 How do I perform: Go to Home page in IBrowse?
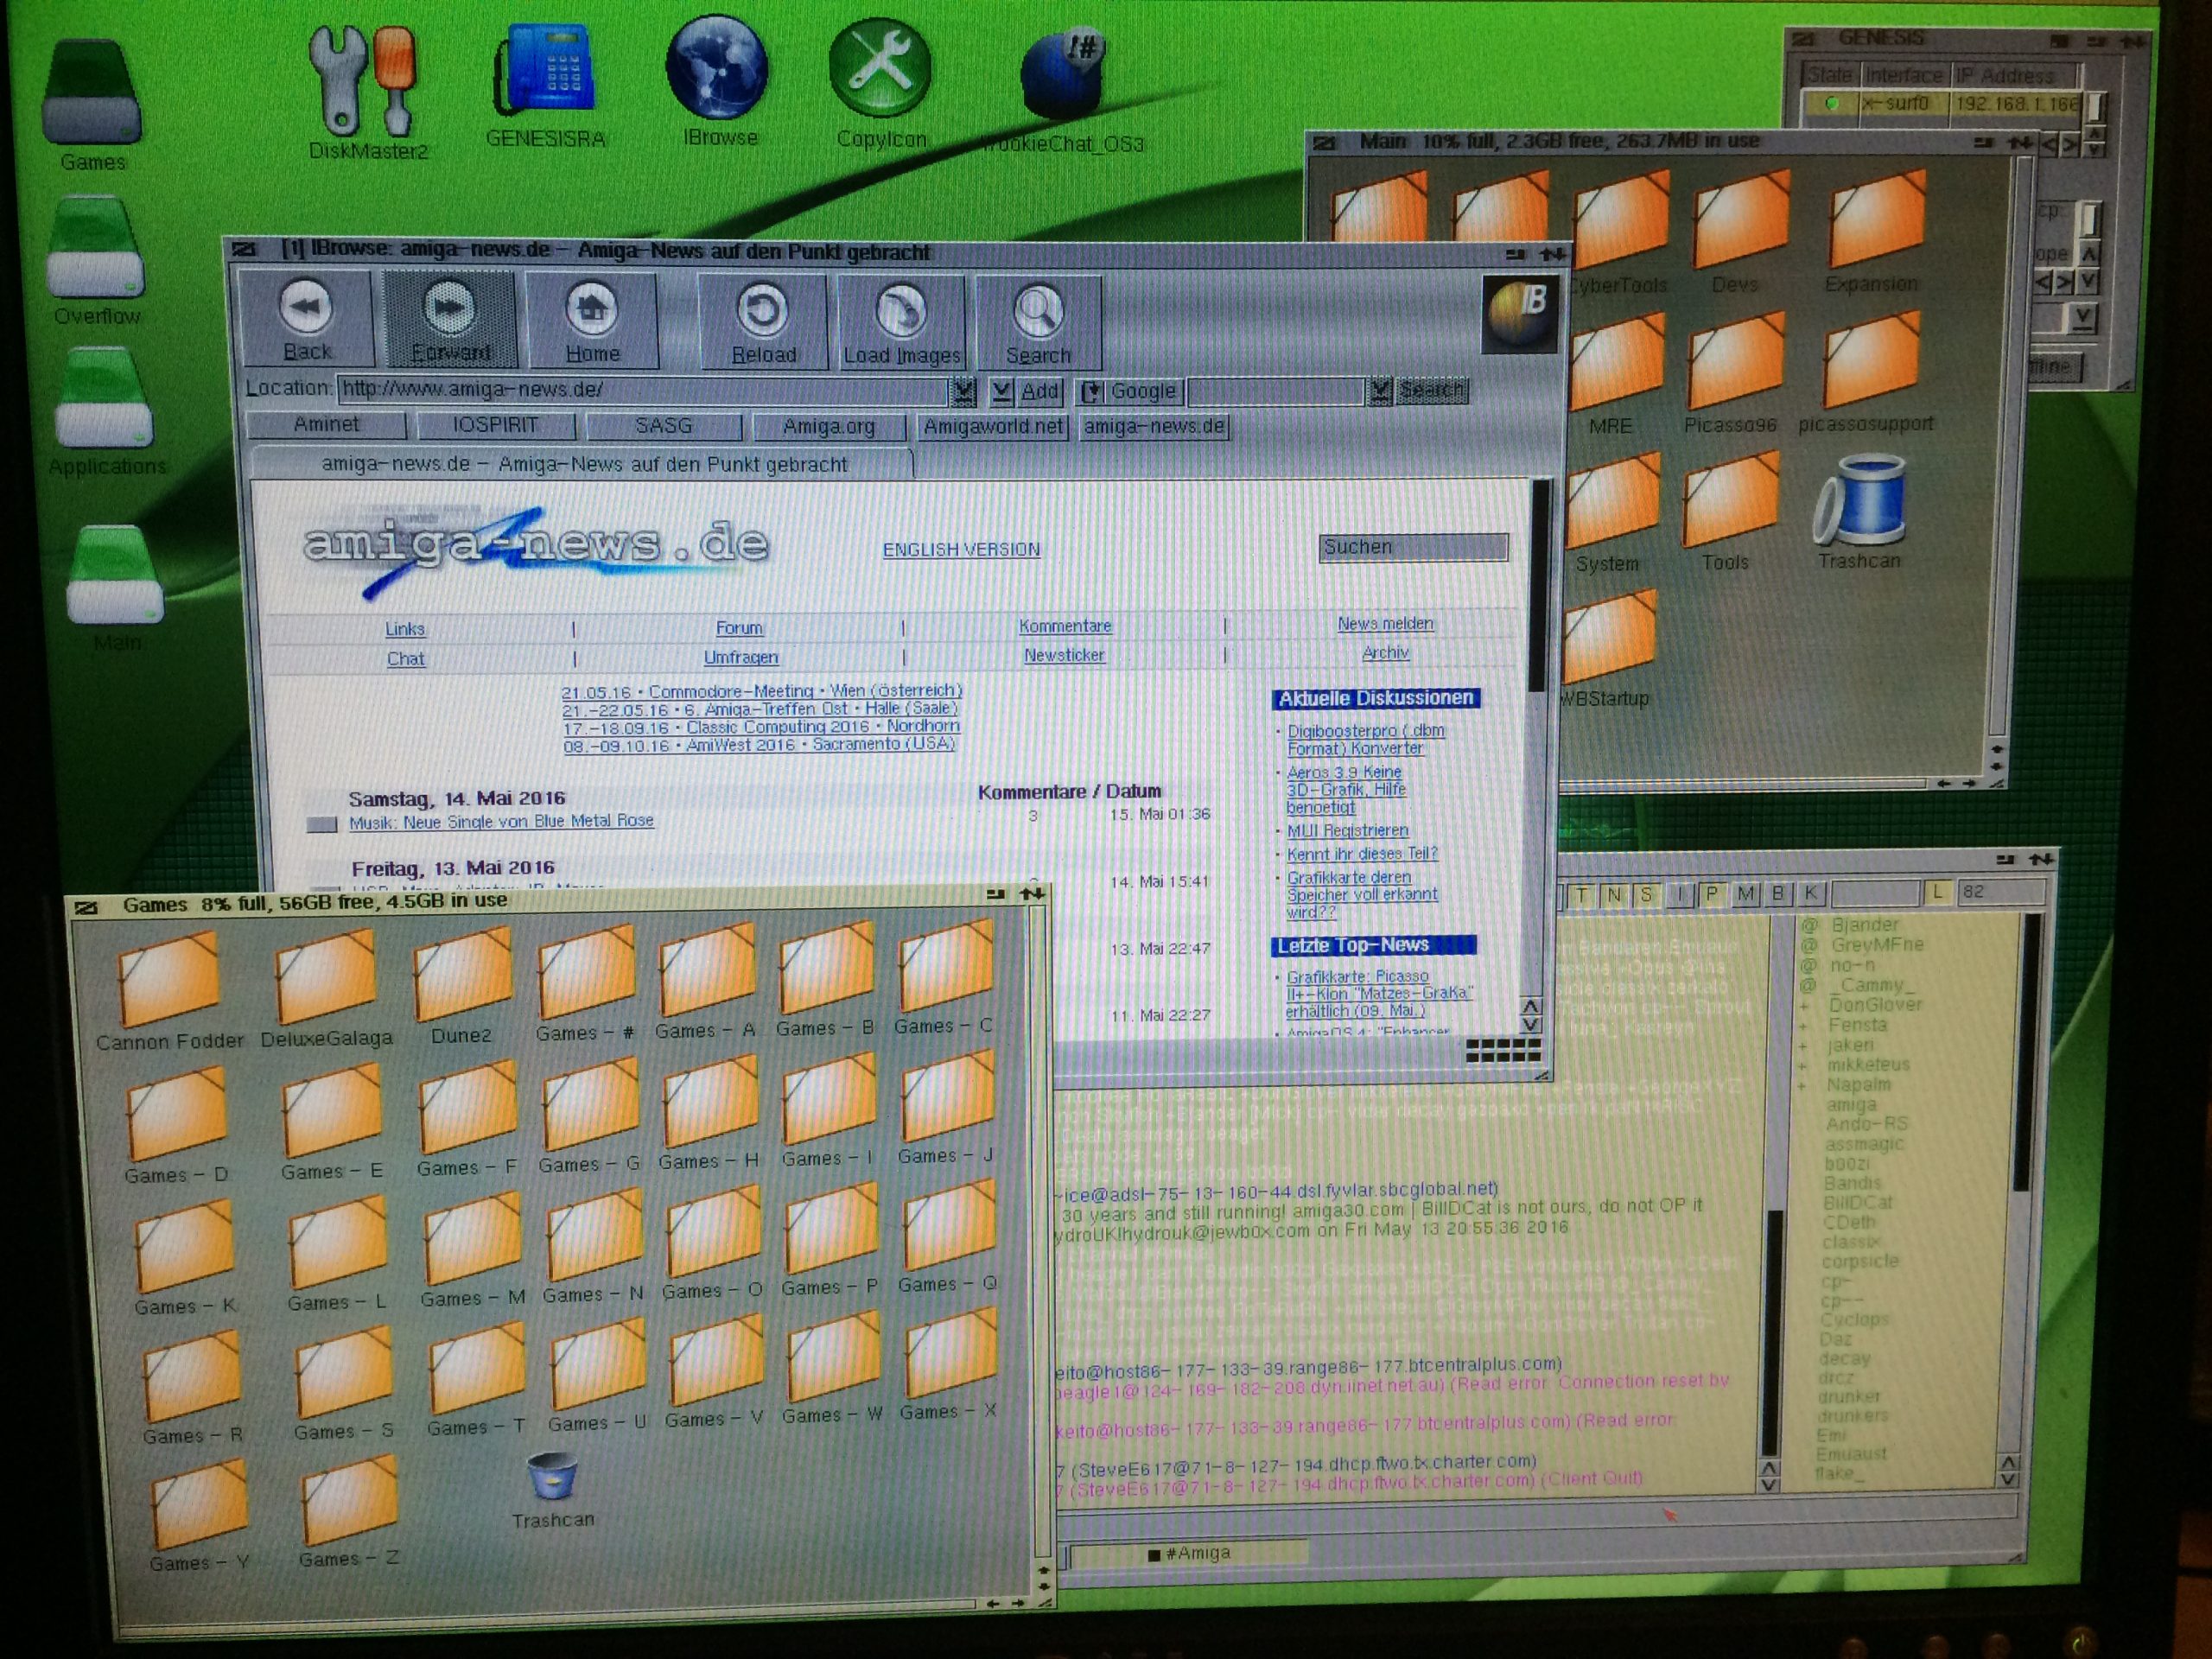[x=592, y=321]
